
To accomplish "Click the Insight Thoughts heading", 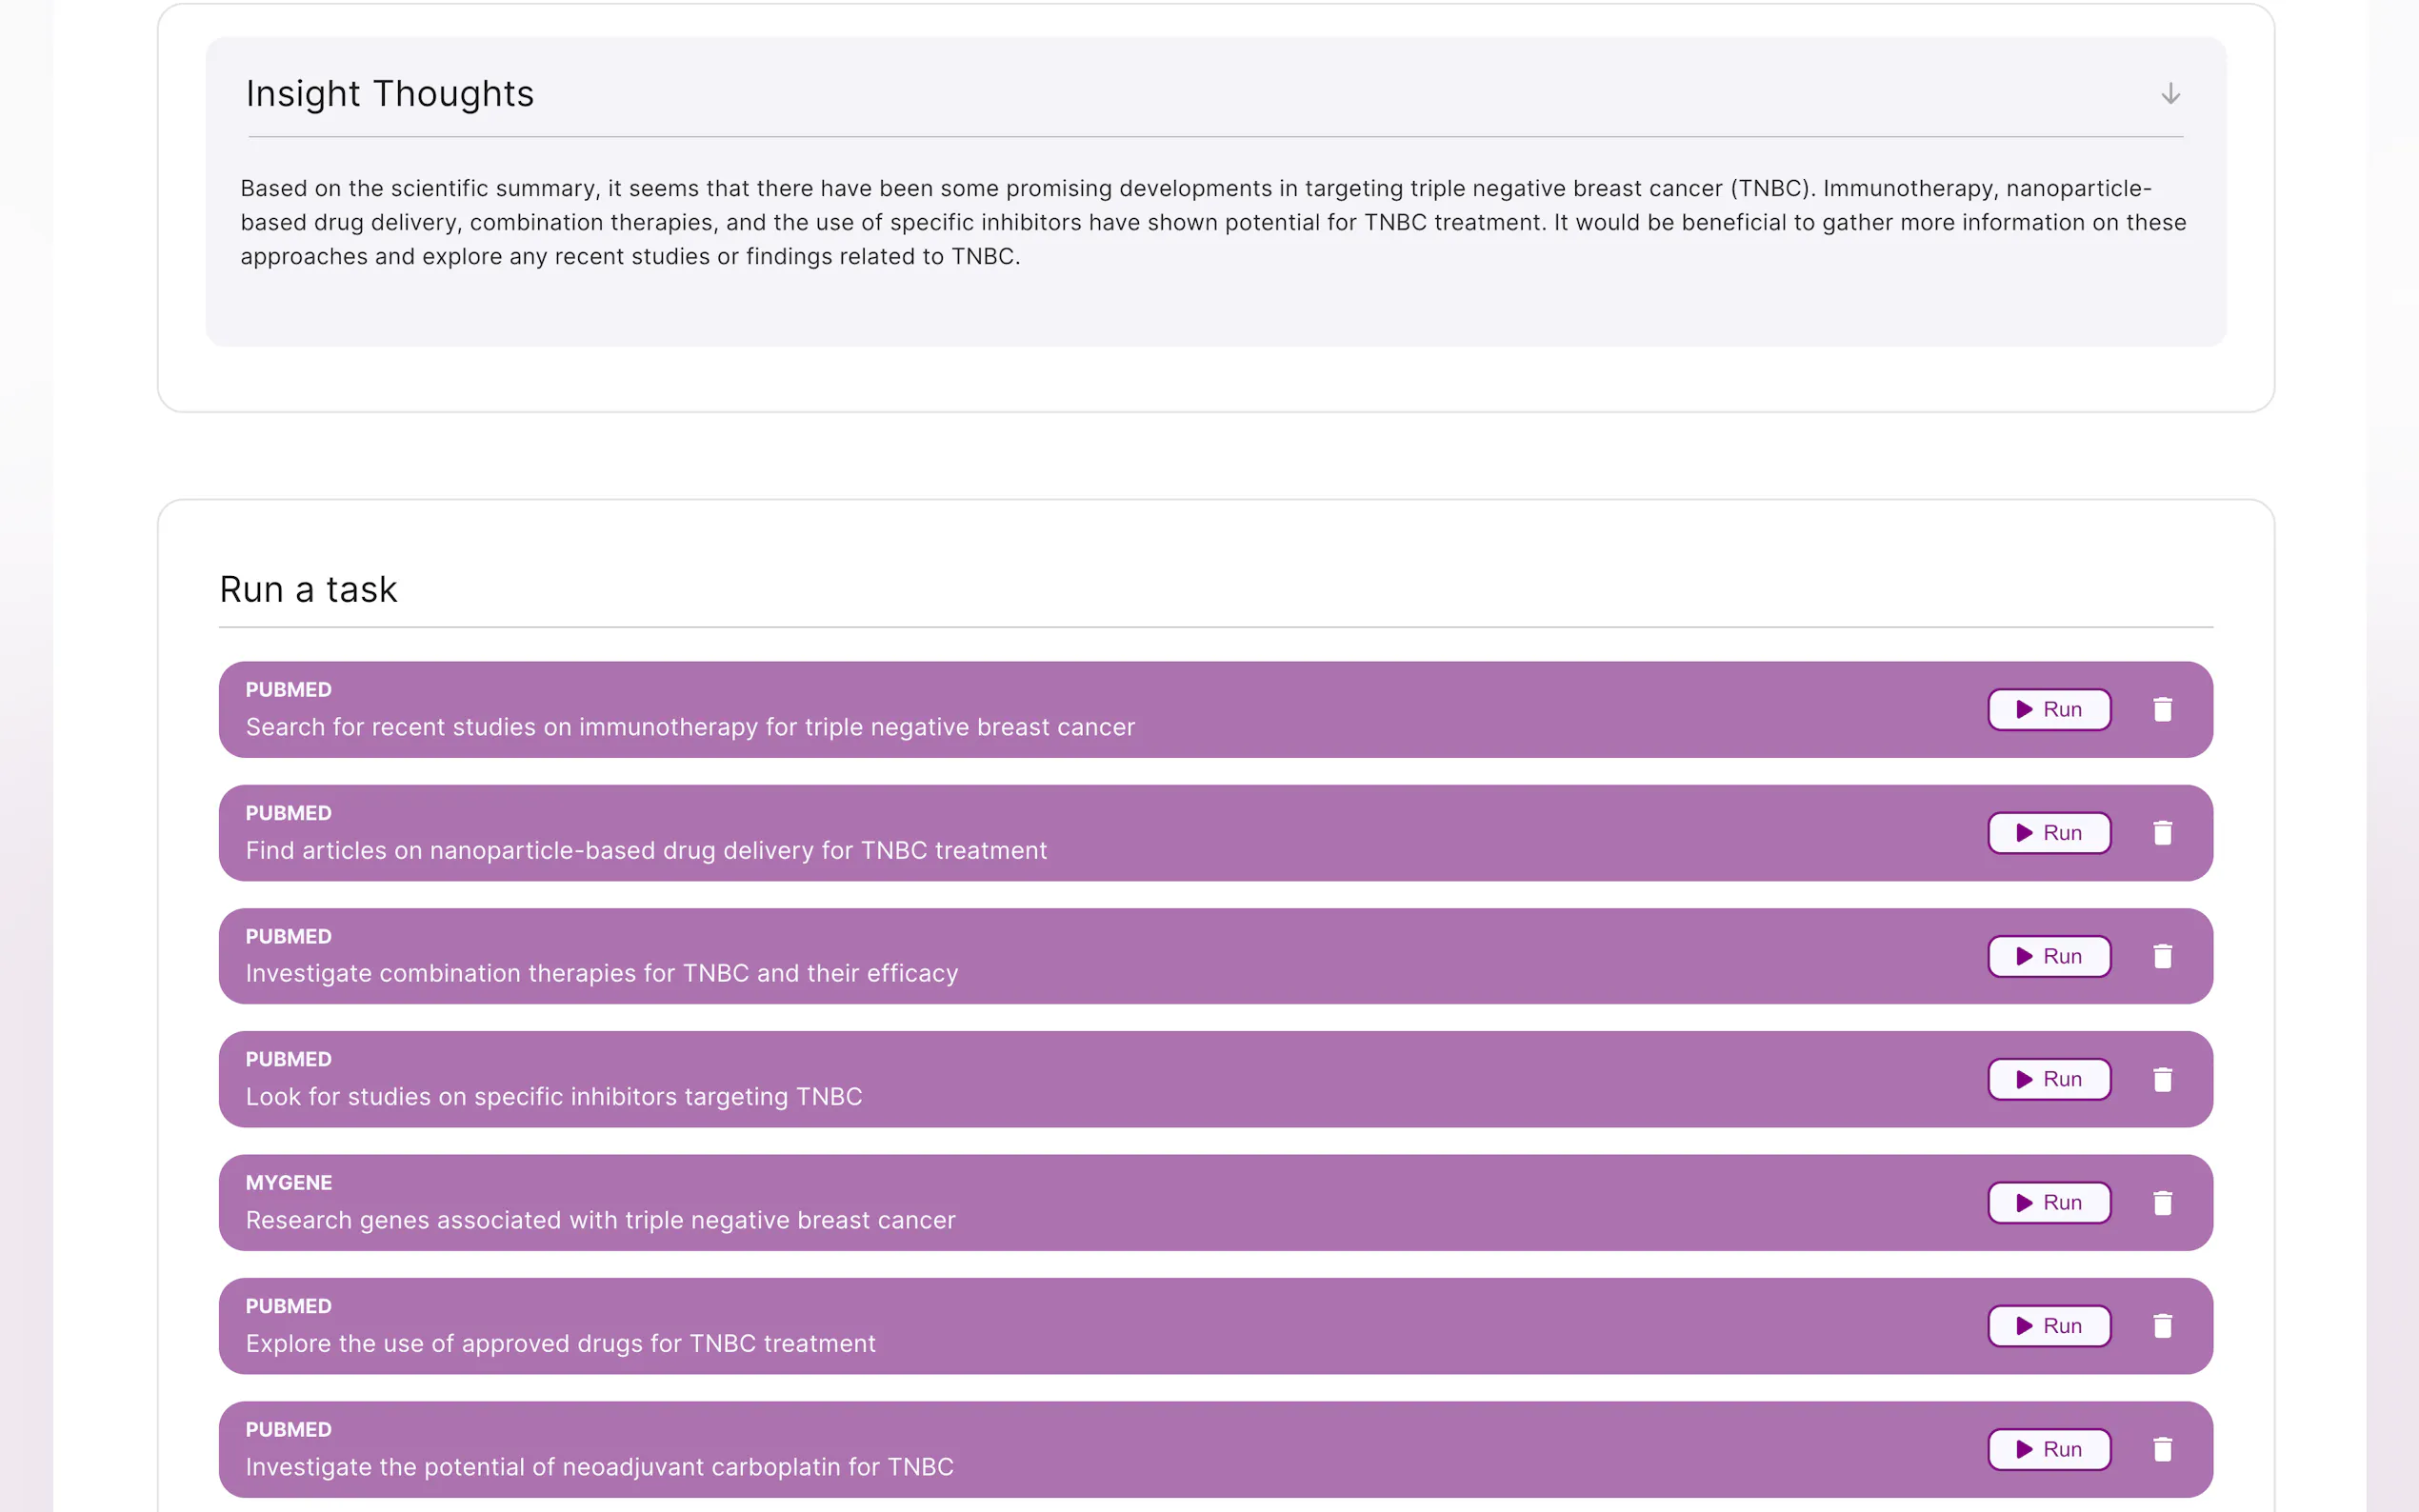I will (x=390, y=94).
